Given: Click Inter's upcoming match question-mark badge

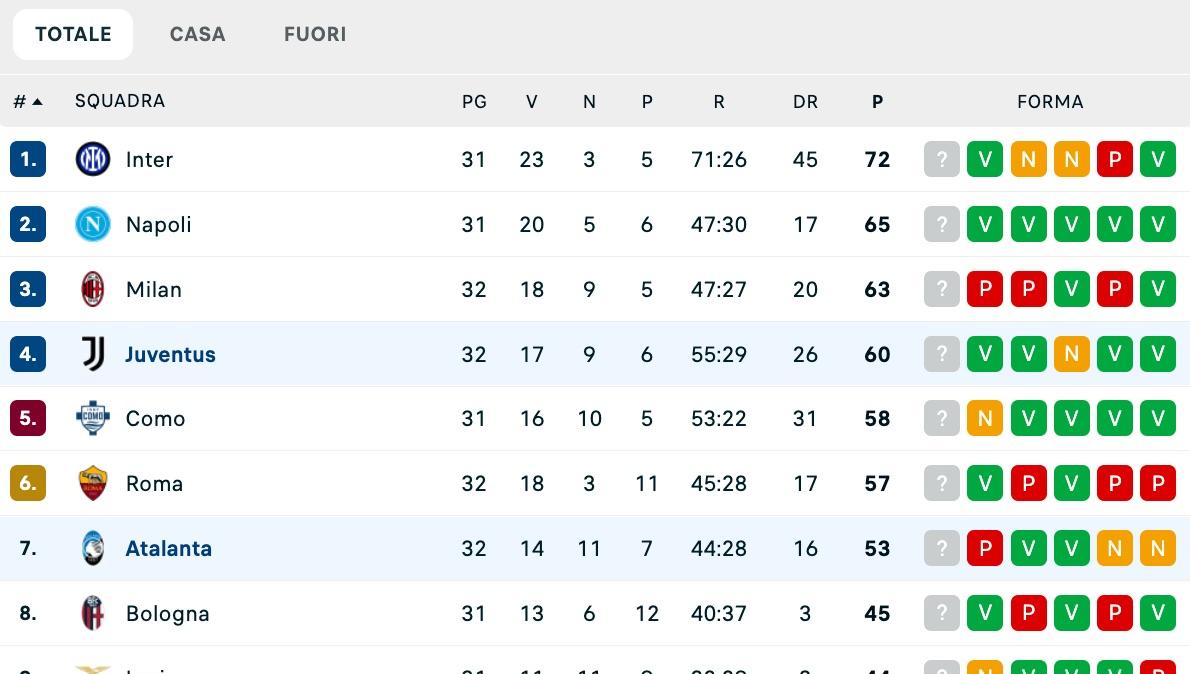Looking at the screenshot, I should click(x=941, y=159).
